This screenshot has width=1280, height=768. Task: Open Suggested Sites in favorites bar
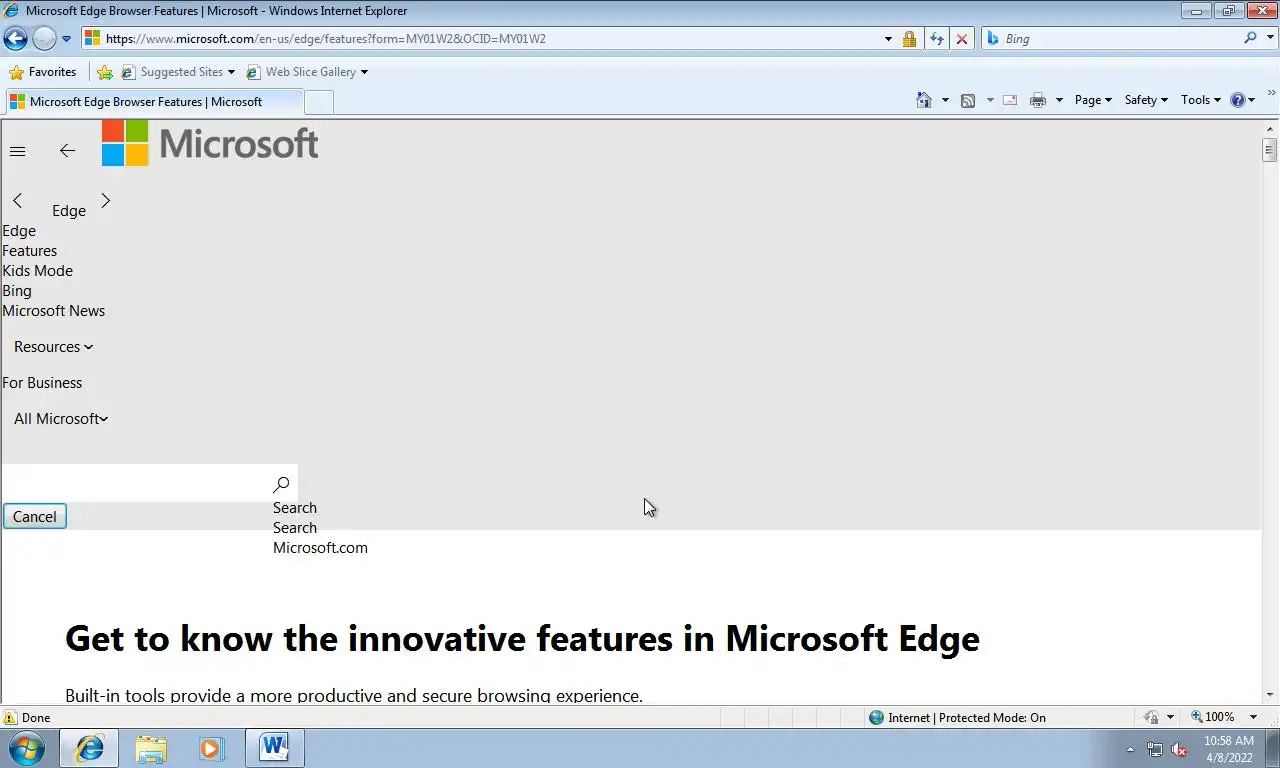(178, 72)
